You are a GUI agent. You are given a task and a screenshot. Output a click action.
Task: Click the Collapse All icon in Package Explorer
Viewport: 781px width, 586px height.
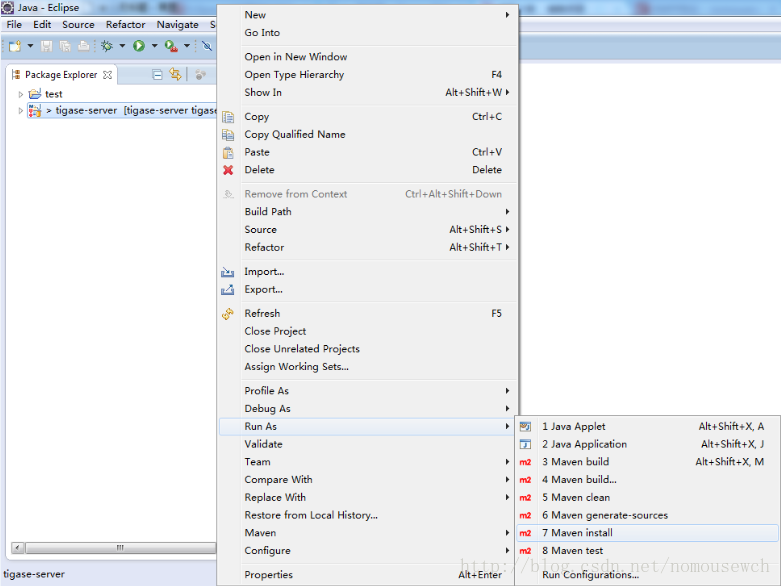157,75
